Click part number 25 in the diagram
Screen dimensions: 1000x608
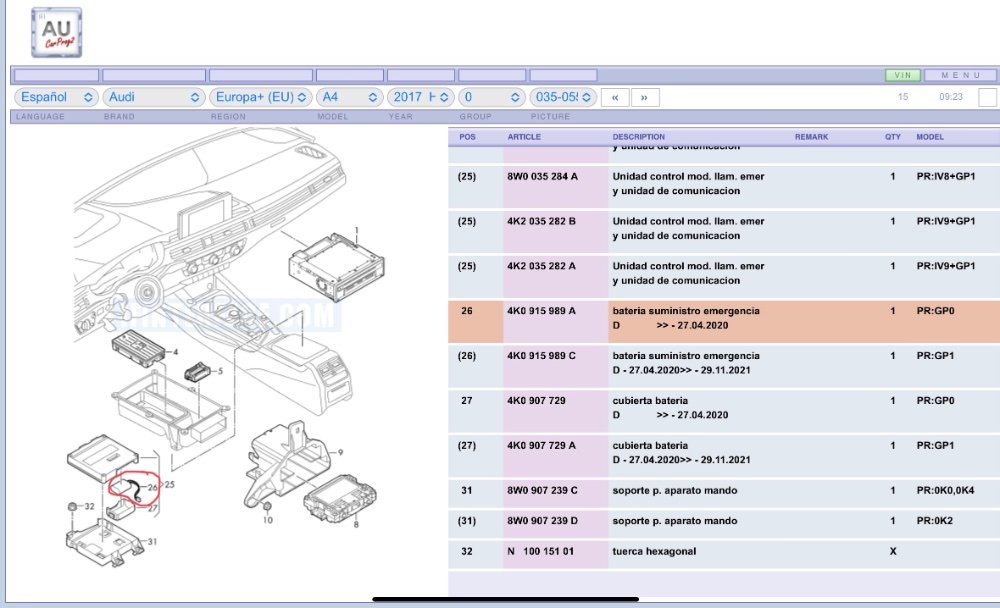(x=170, y=484)
